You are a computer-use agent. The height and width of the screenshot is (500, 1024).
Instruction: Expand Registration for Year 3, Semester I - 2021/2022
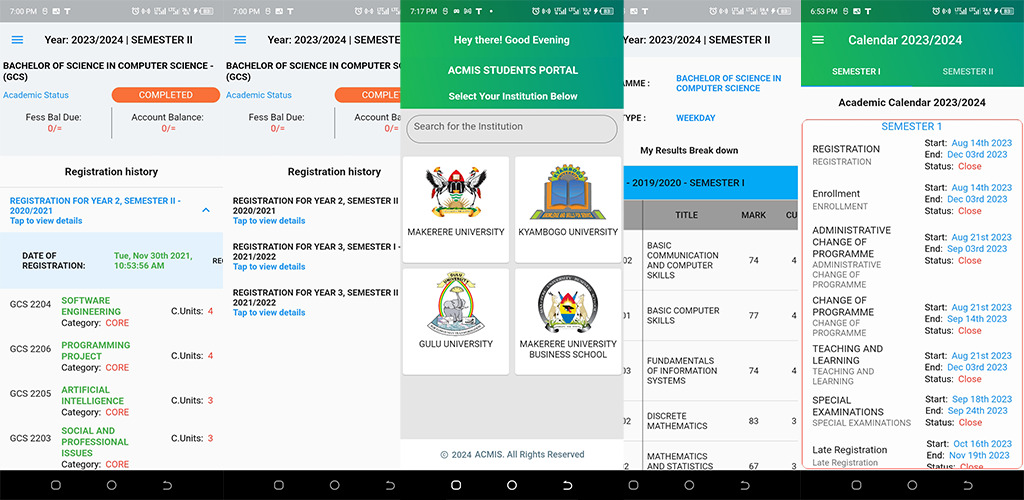tap(316, 257)
